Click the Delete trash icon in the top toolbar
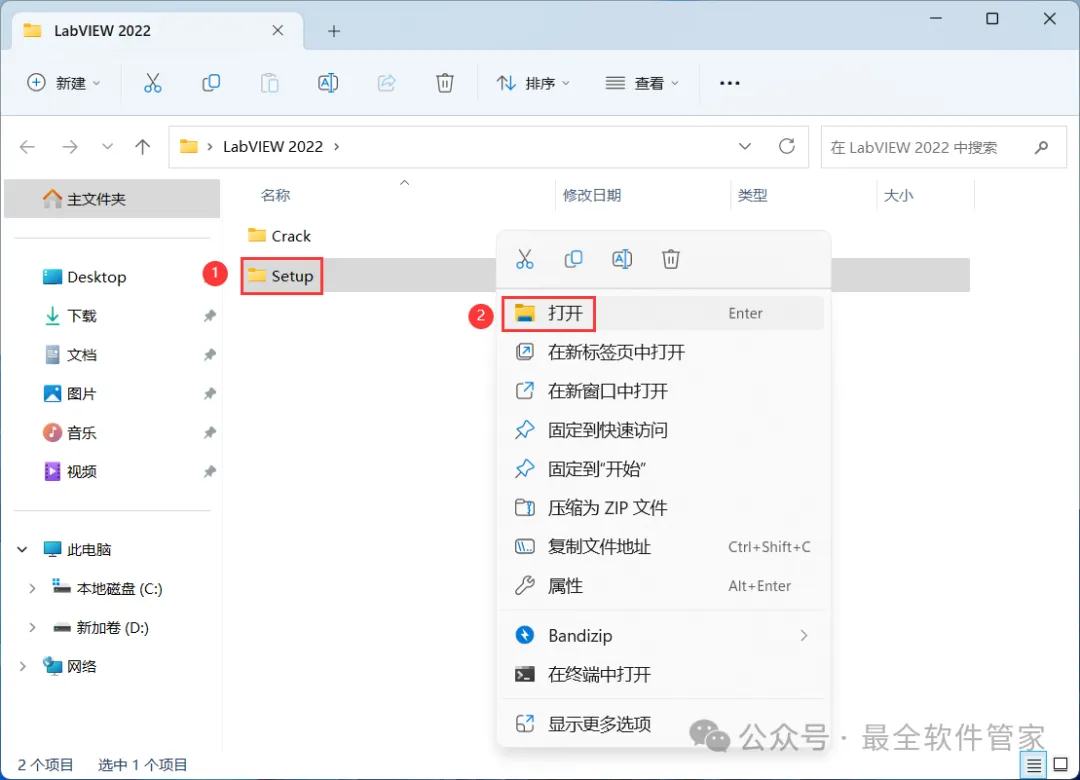Viewport: 1080px width, 780px height. point(445,83)
